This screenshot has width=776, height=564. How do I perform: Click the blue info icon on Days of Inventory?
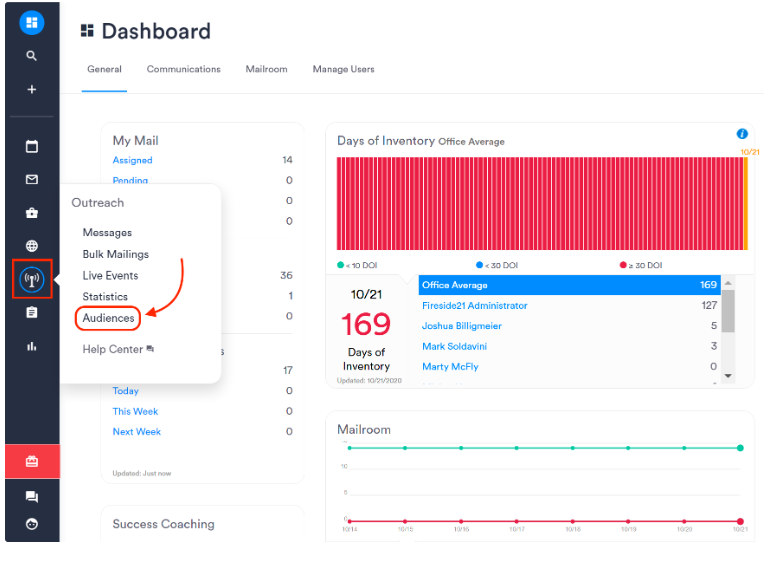pyautogui.click(x=741, y=134)
